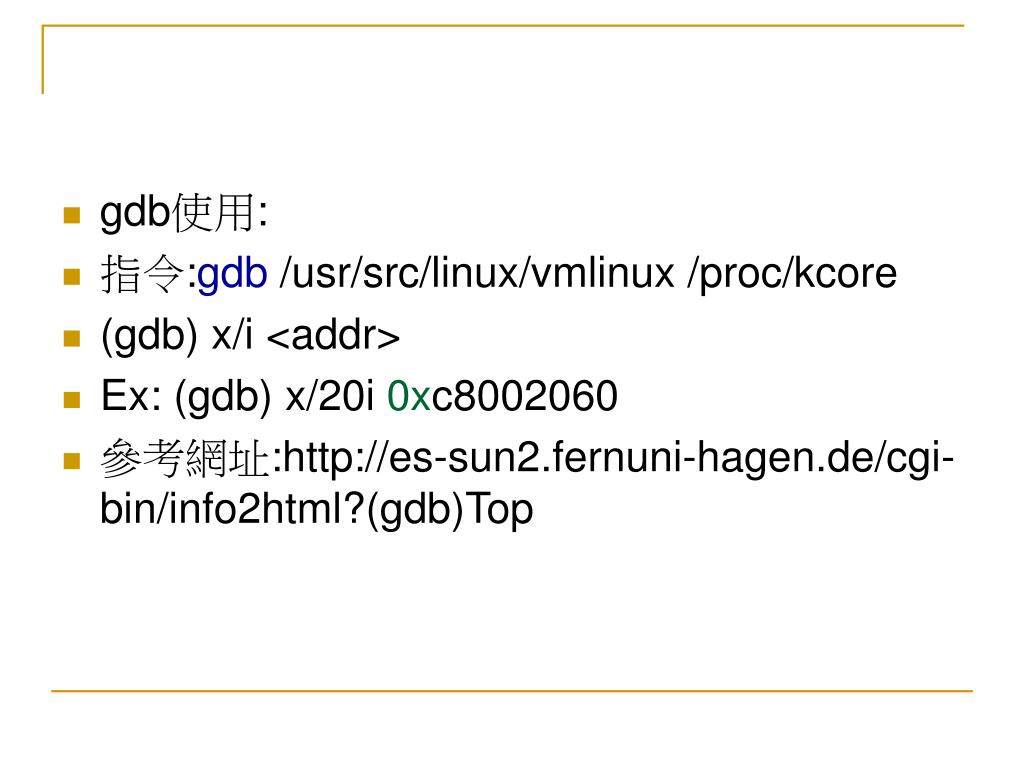Click the "/proc/kcore" path text
This screenshot has width=1024, height=768.
tap(792, 273)
